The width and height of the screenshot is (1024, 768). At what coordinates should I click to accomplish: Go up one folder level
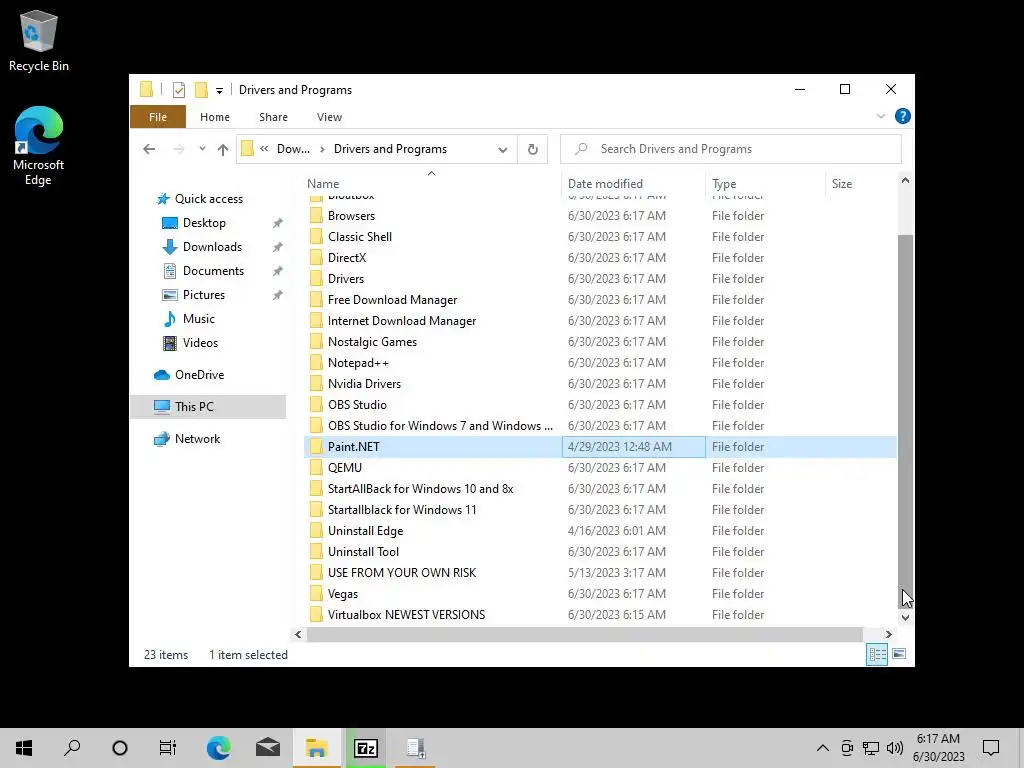coord(223,149)
